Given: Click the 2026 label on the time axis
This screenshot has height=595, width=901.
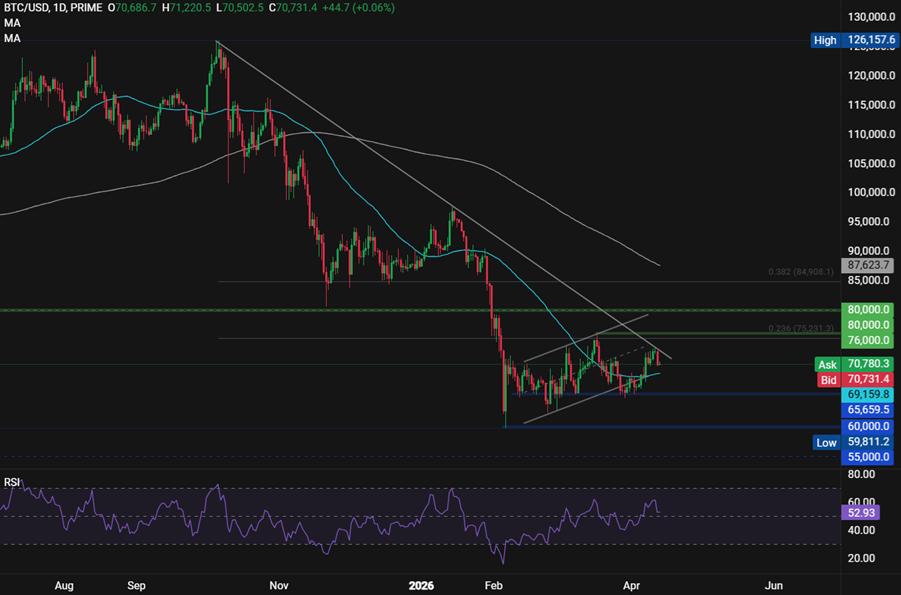Looking at the screenshot, I should [420, 586].
